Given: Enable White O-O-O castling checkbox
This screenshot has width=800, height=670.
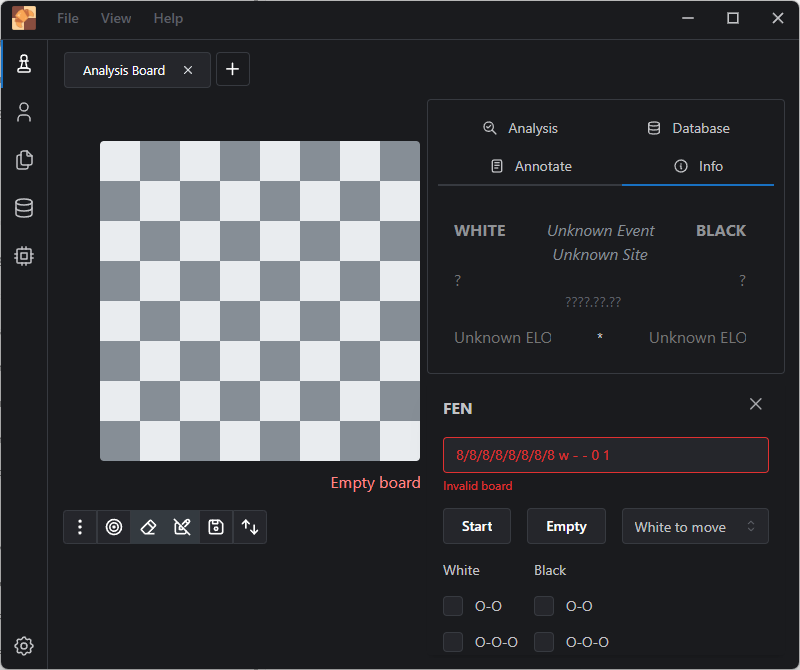Looking at the screenshot, I should [x=453, y=642].
